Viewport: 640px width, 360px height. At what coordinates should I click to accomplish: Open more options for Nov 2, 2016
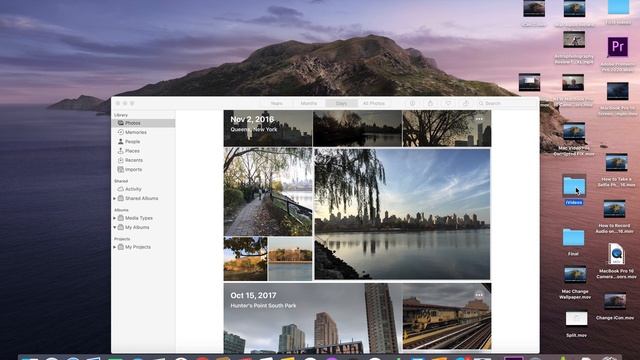click(479, 119)
